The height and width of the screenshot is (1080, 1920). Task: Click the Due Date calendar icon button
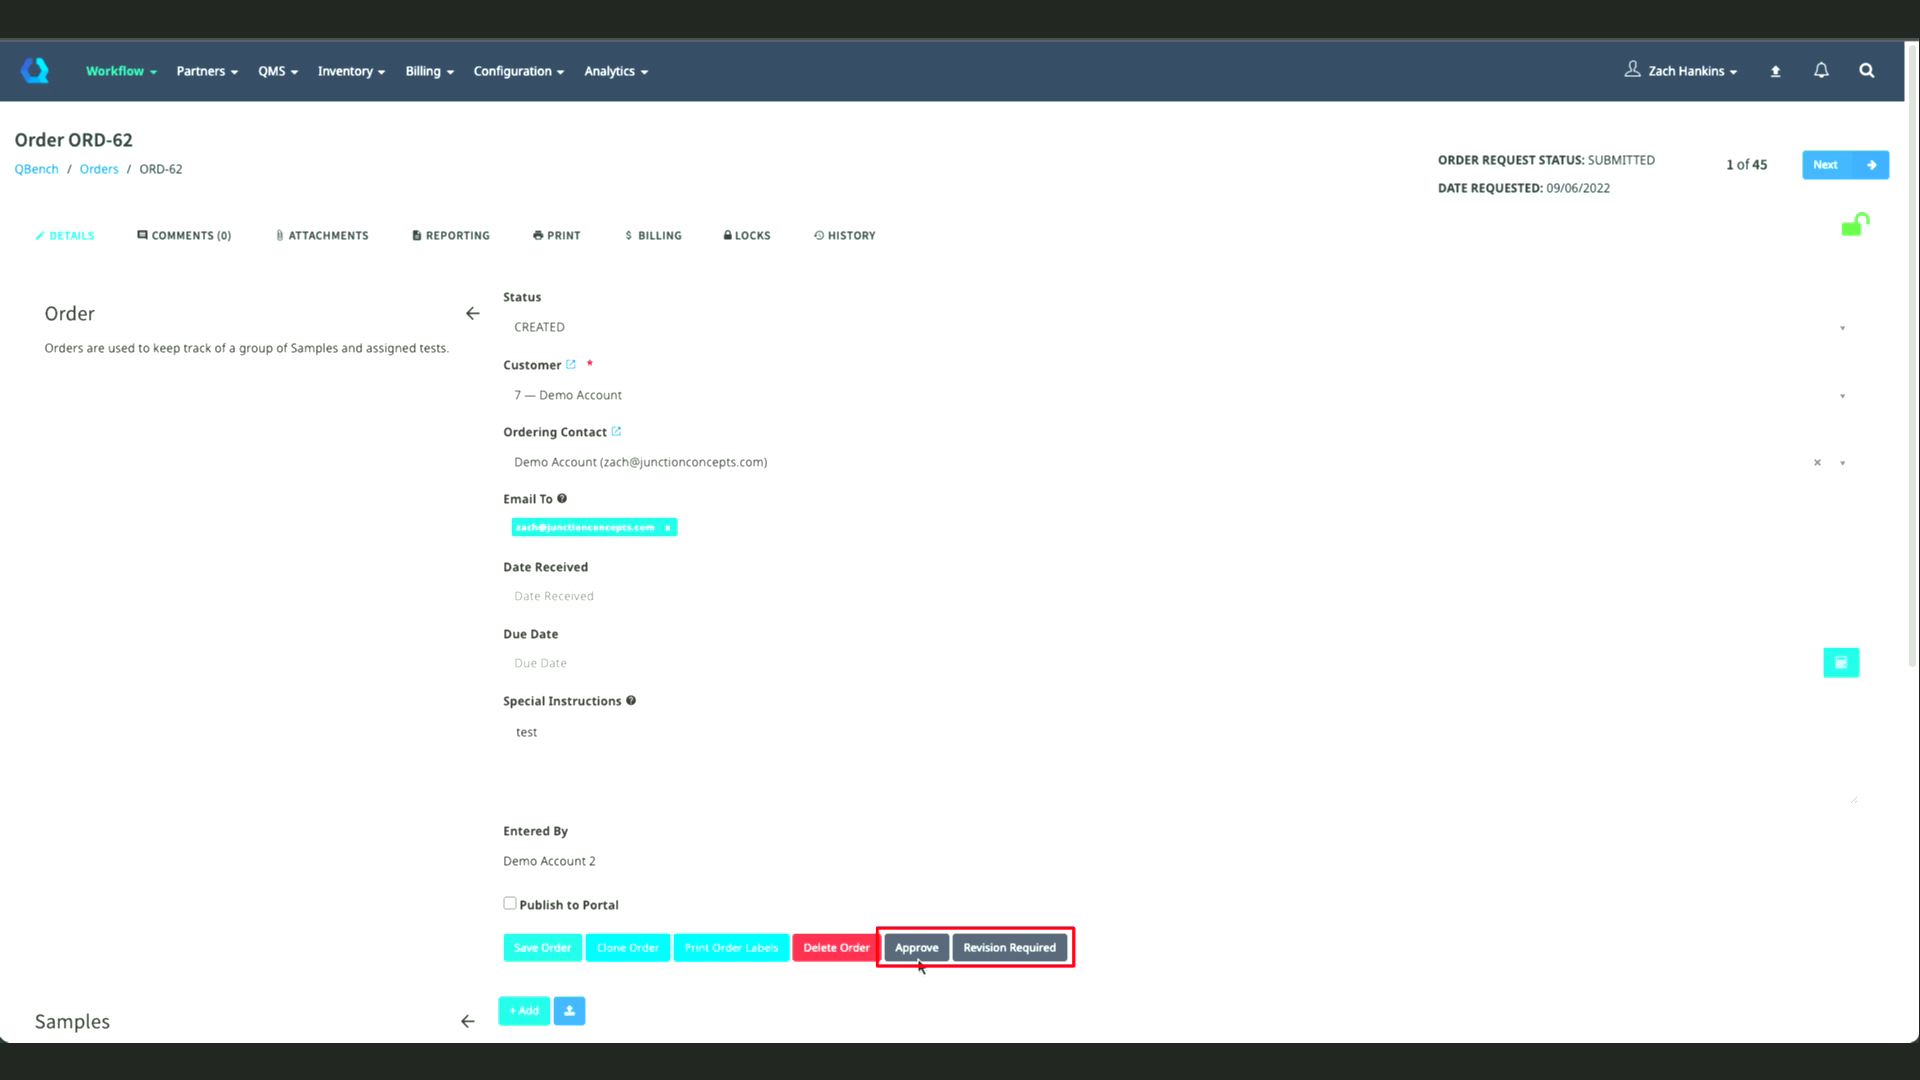(x=1840, y=662)
